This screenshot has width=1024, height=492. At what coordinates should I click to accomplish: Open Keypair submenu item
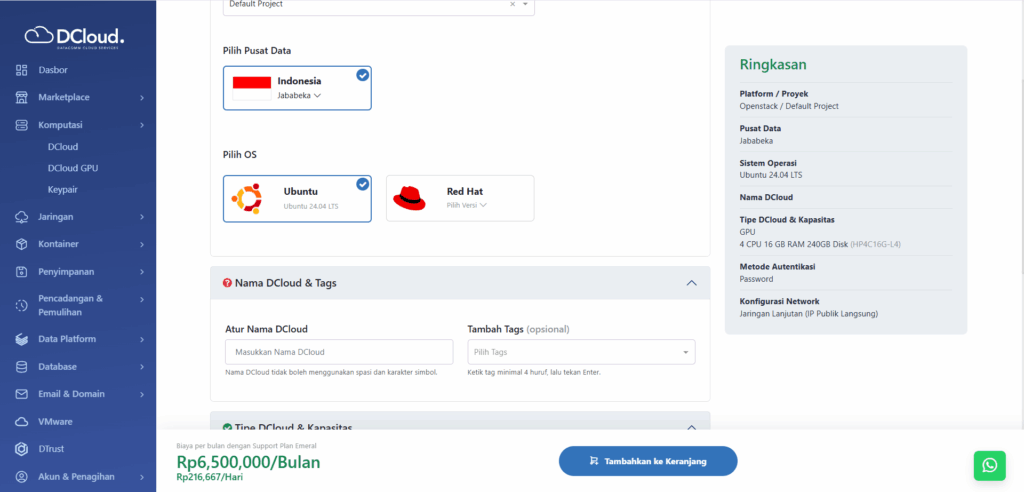[63, 189]
